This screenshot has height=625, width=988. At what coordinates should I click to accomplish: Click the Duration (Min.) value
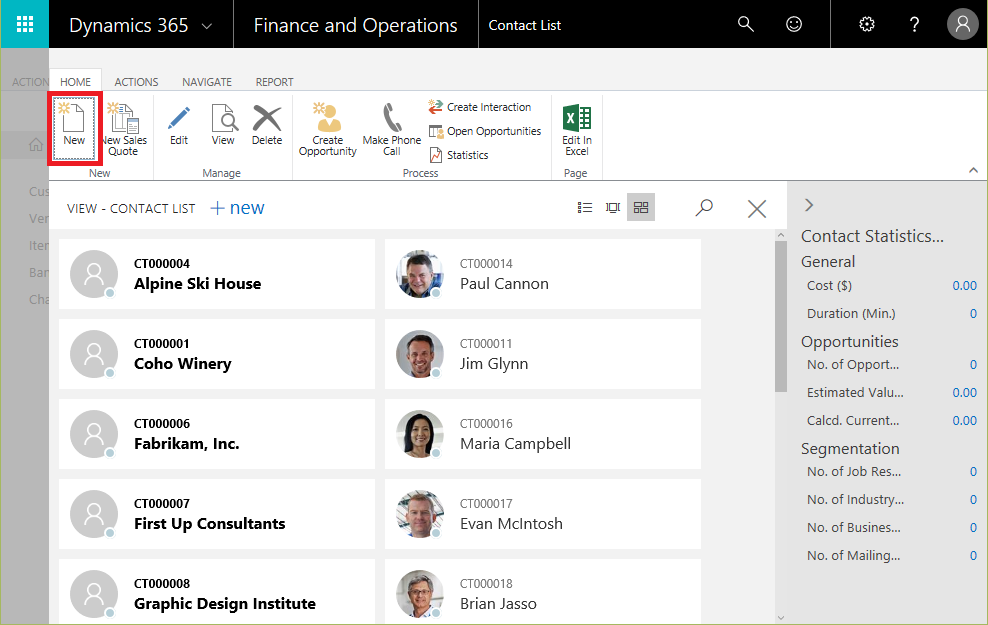973,314
